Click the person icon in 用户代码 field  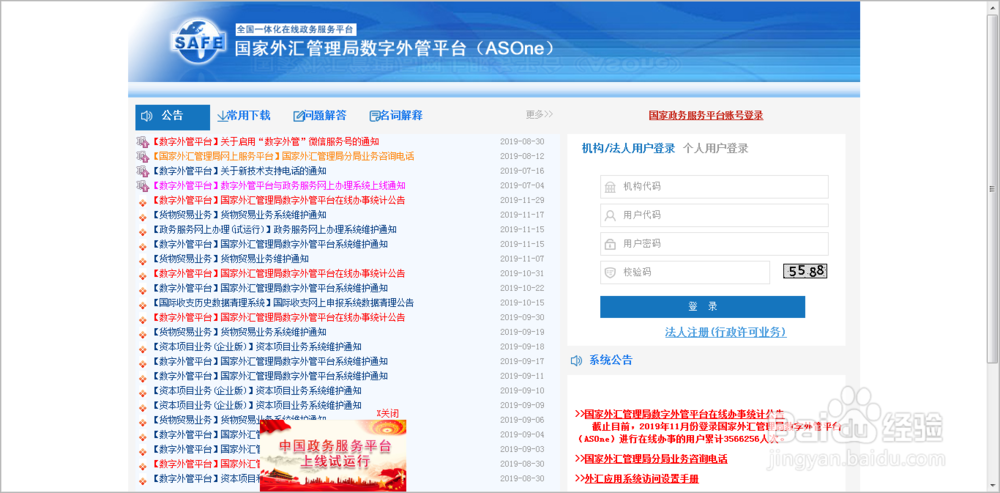pos(610,216)
